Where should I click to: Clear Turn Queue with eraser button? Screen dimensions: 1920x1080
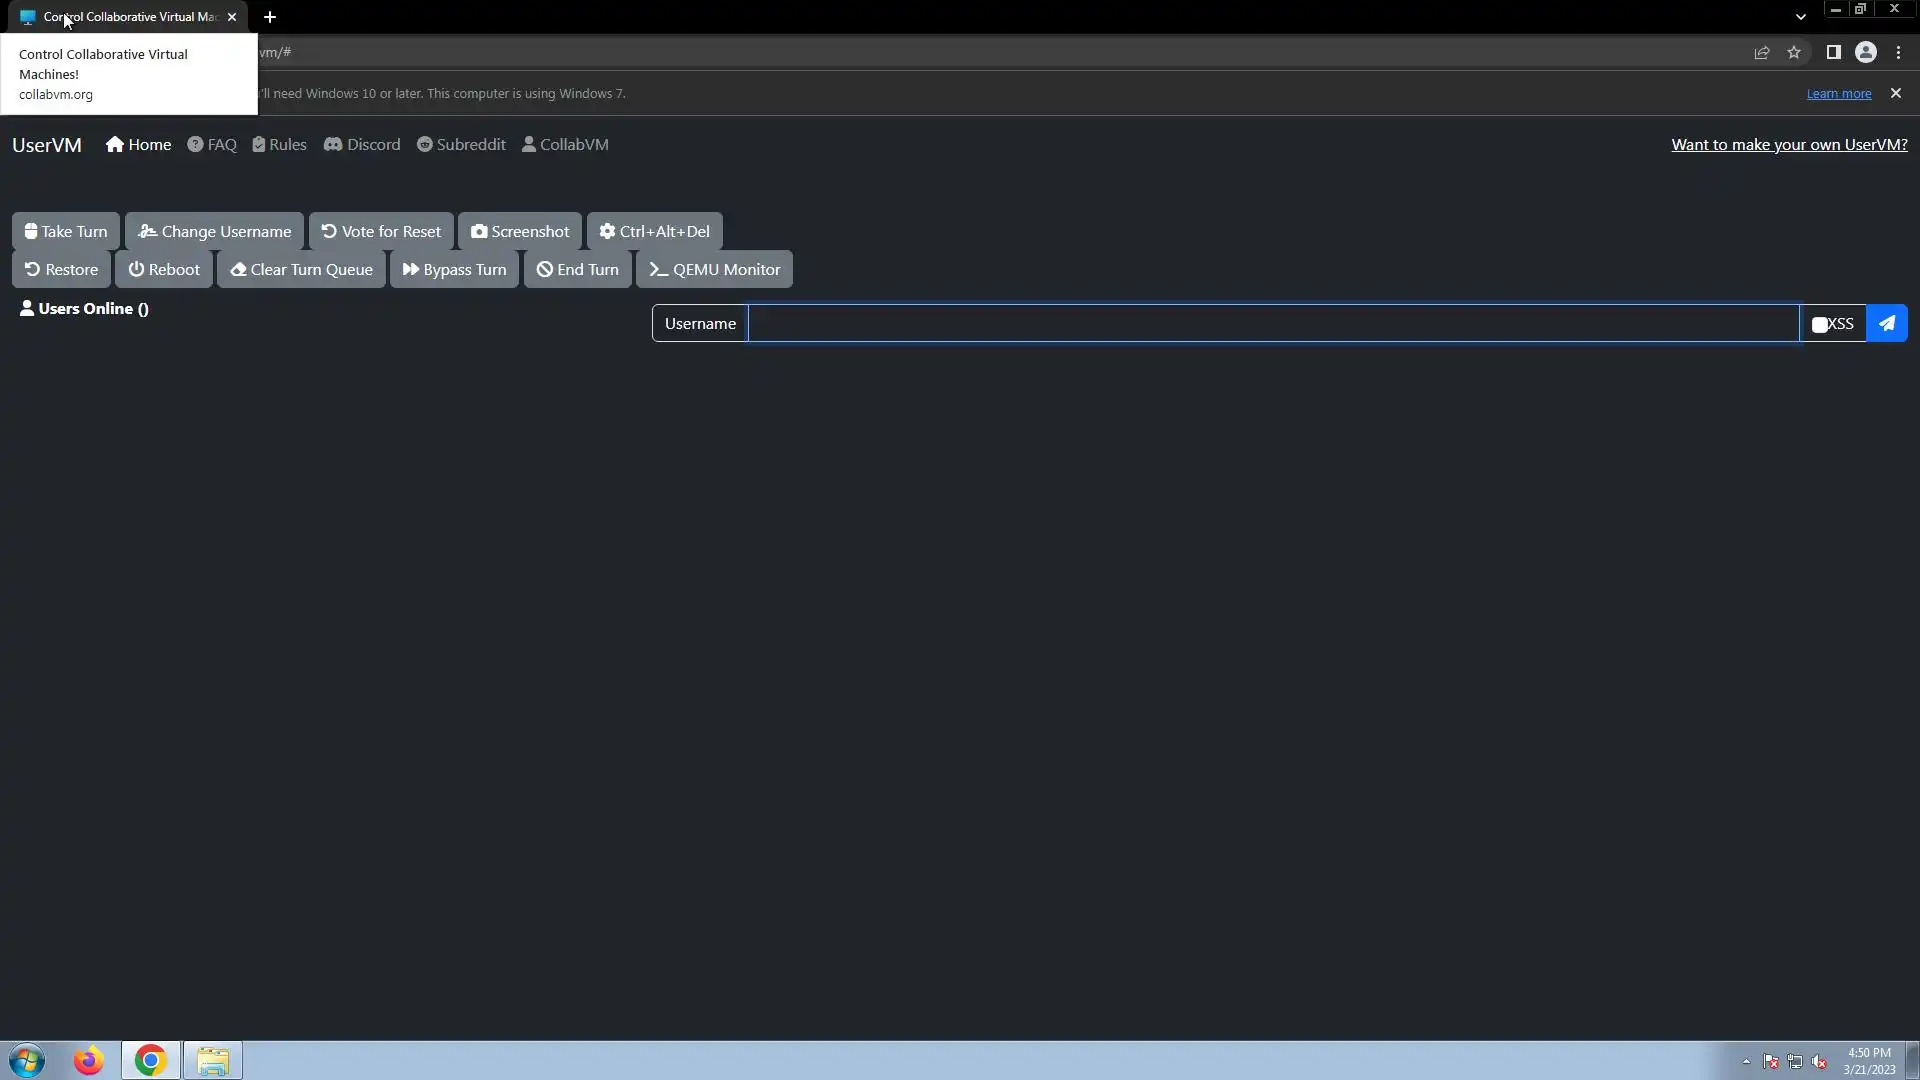click(301, 269)
